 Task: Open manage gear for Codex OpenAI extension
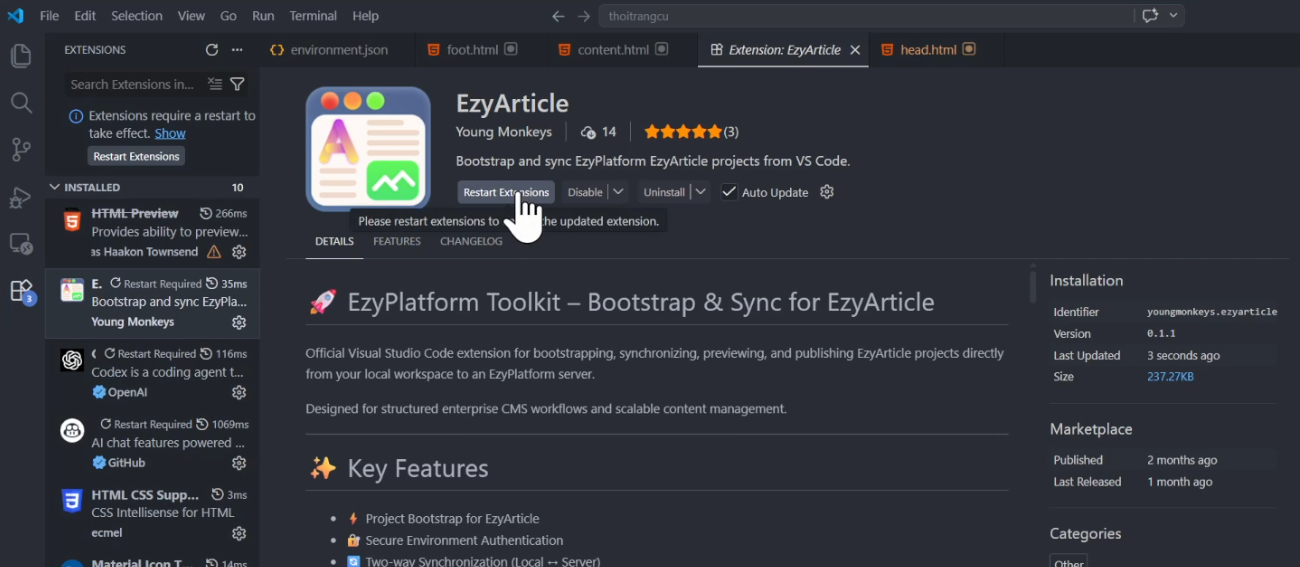[239, 393]
